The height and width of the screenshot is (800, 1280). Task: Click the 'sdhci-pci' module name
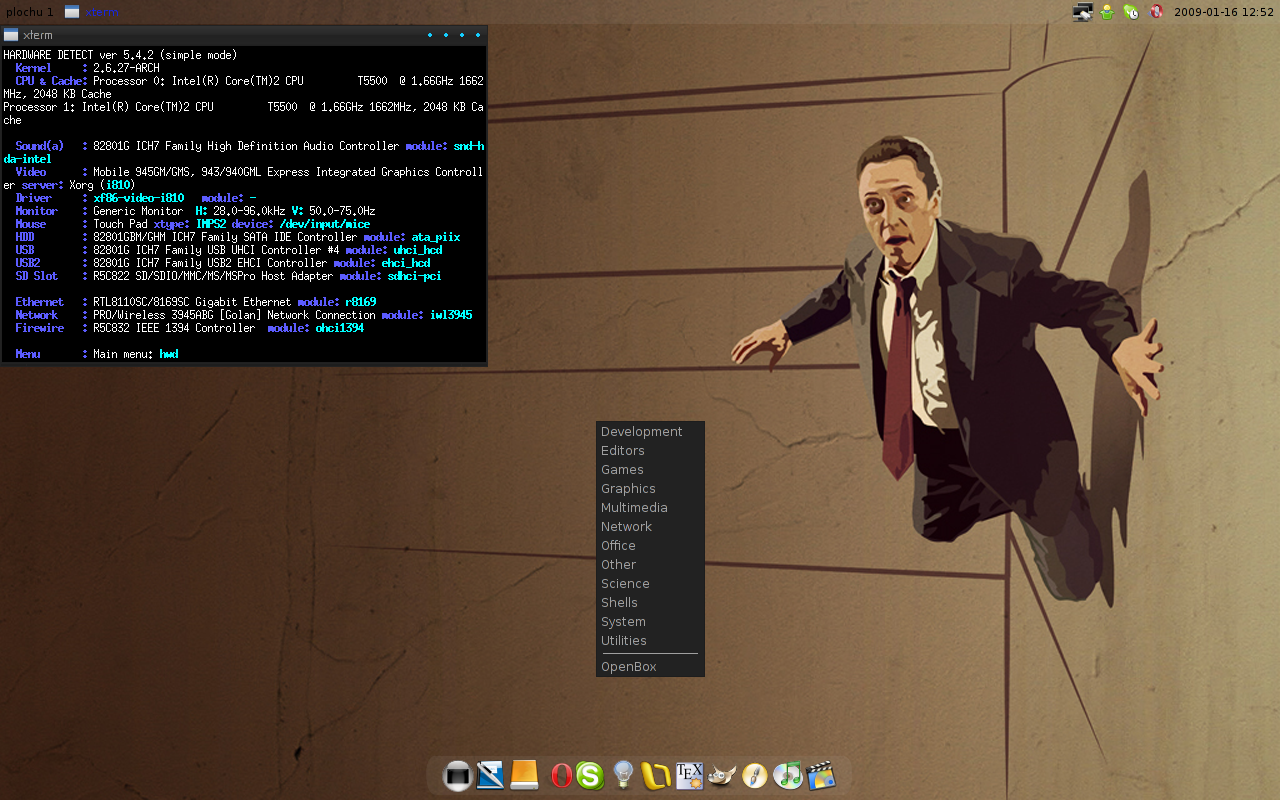point(415,276)
